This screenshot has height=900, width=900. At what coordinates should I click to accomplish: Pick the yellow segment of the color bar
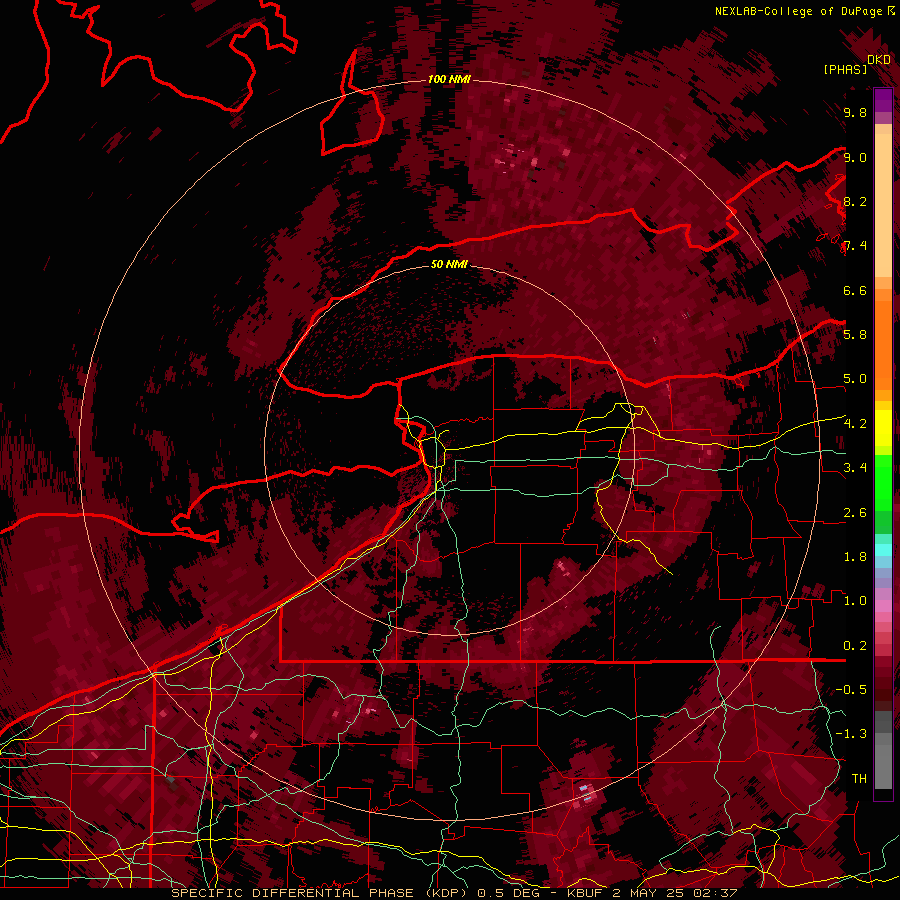pyautogui.click(x=883, y=428)
